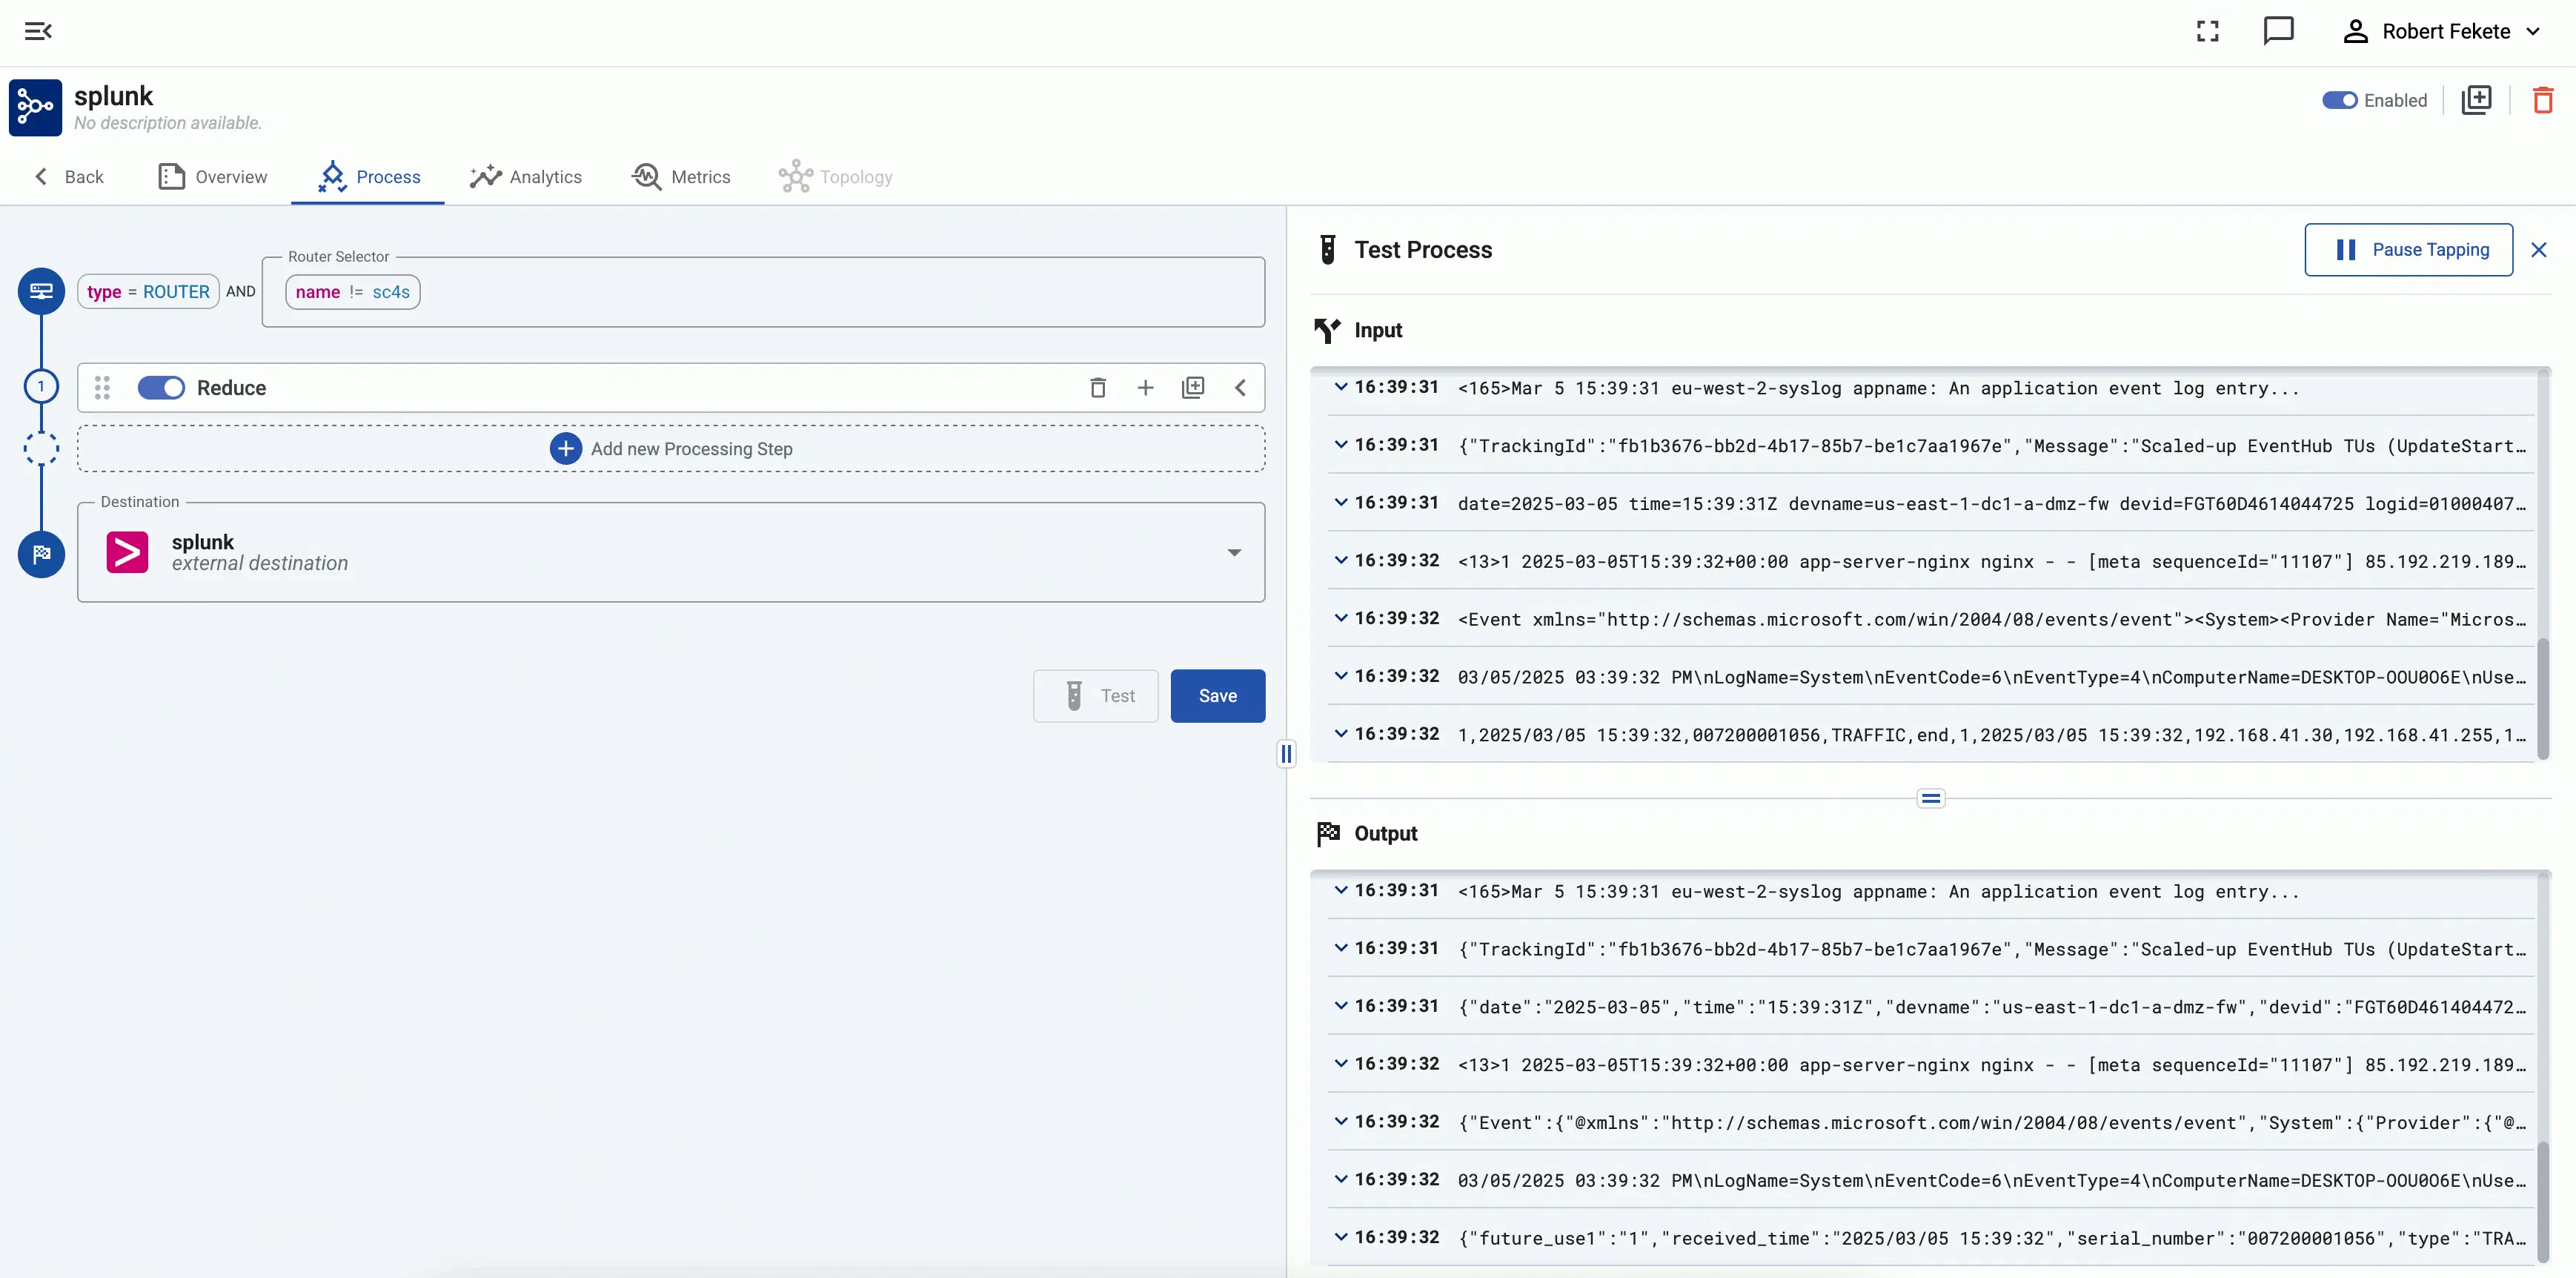Click the Input list scrollbar
Viewport: 2576px width, 1278px height.
(x=2543, y=700)
